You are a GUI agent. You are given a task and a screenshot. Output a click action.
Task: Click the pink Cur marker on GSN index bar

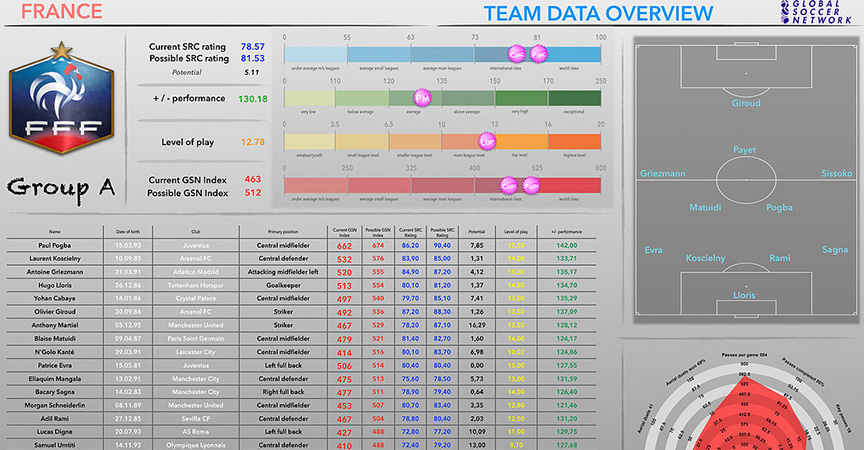click(x=509, y=185)
